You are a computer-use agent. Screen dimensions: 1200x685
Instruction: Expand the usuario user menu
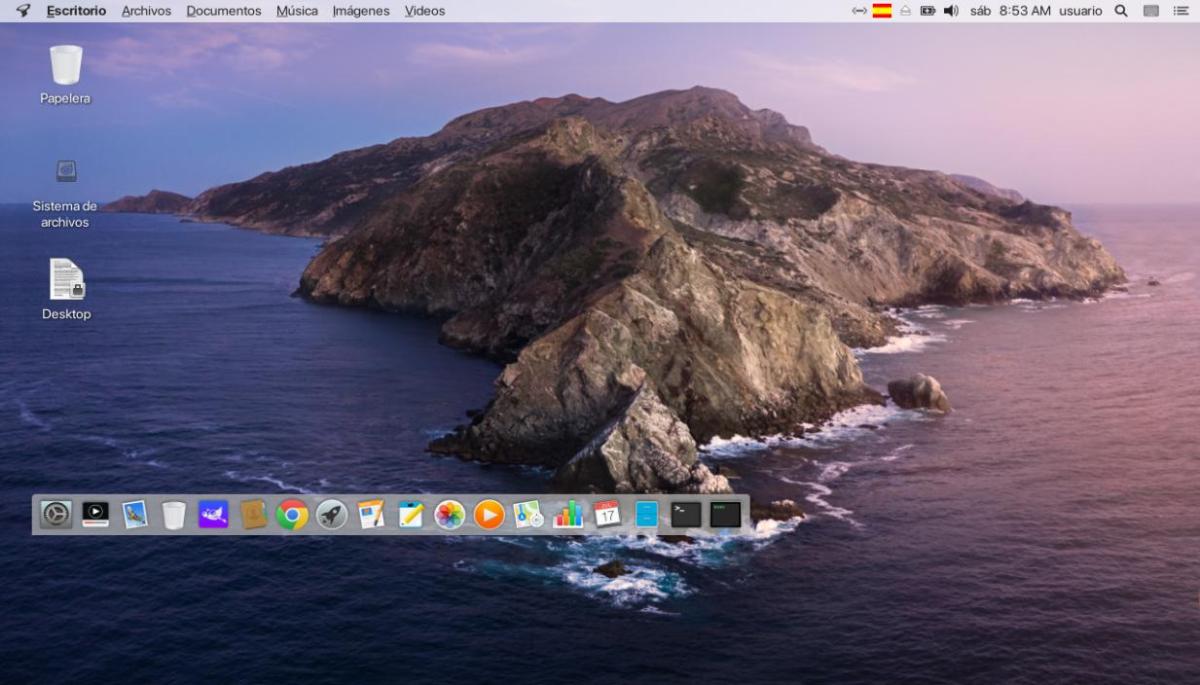pyautogui.click(x=1080, y=11)
